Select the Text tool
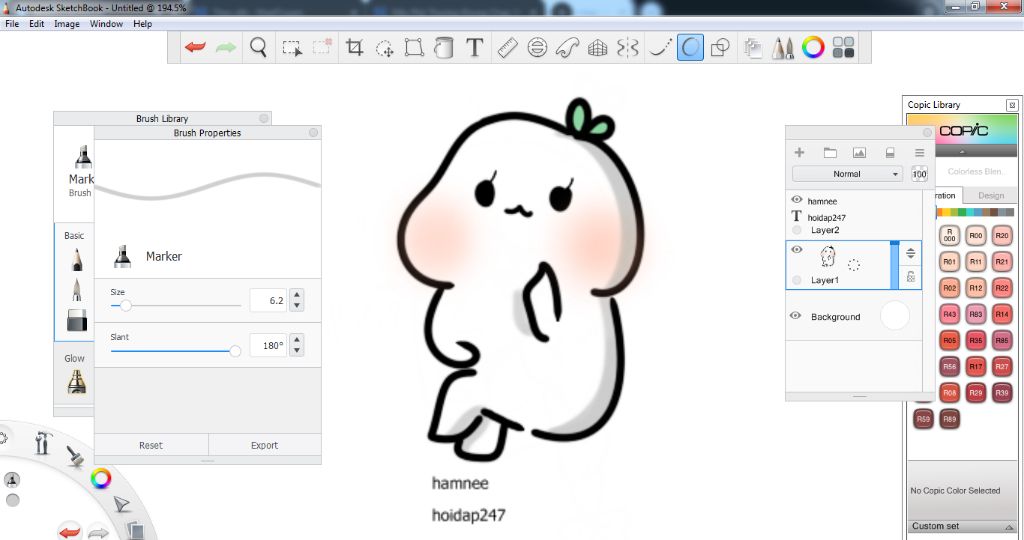1024x540 pixels. tap(475, 47)
